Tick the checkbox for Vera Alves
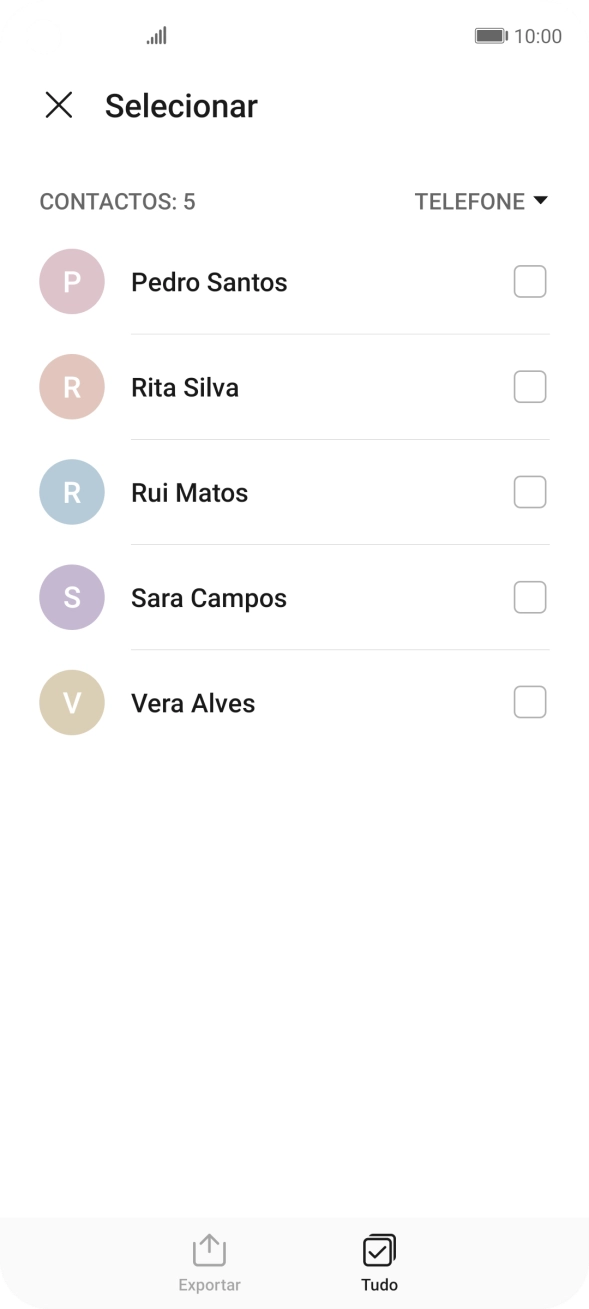The width and height of the screenshot is (589, 1309). [x=530, y=702]
